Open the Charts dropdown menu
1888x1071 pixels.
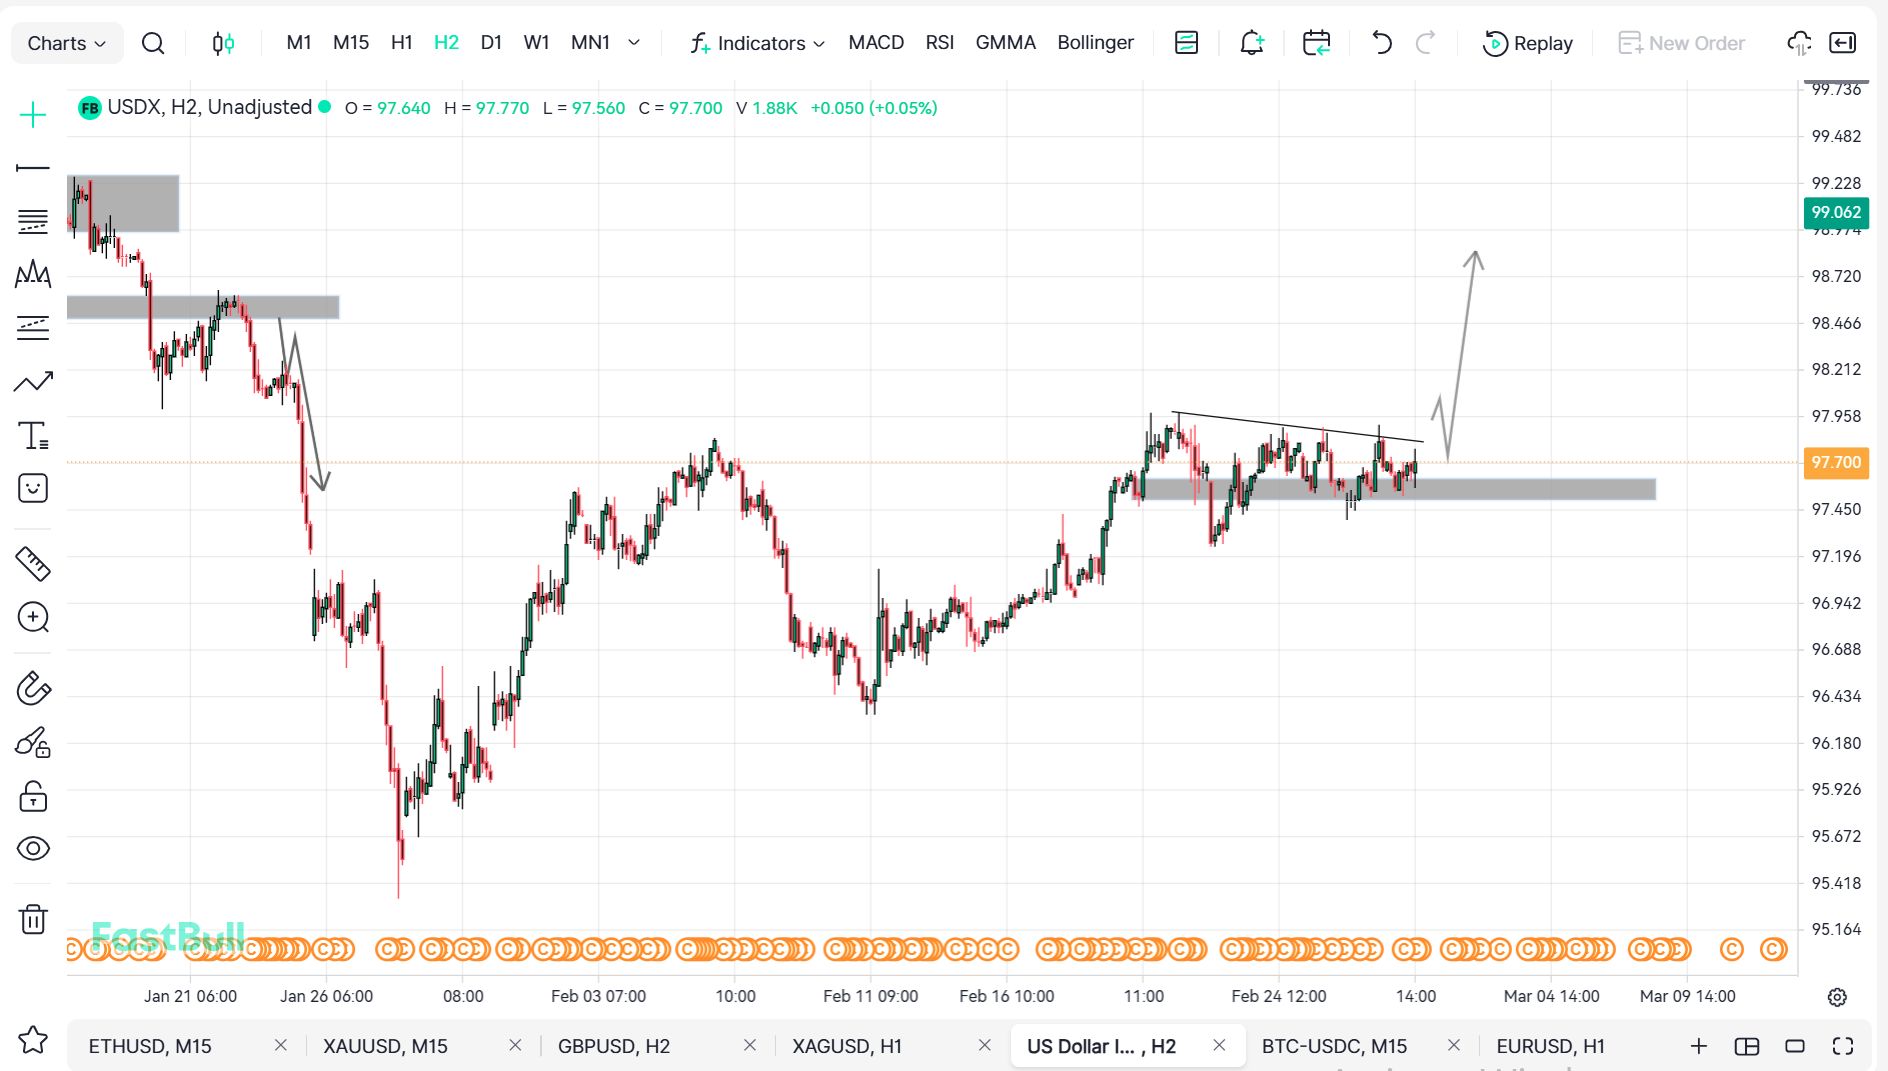(66, 43)
